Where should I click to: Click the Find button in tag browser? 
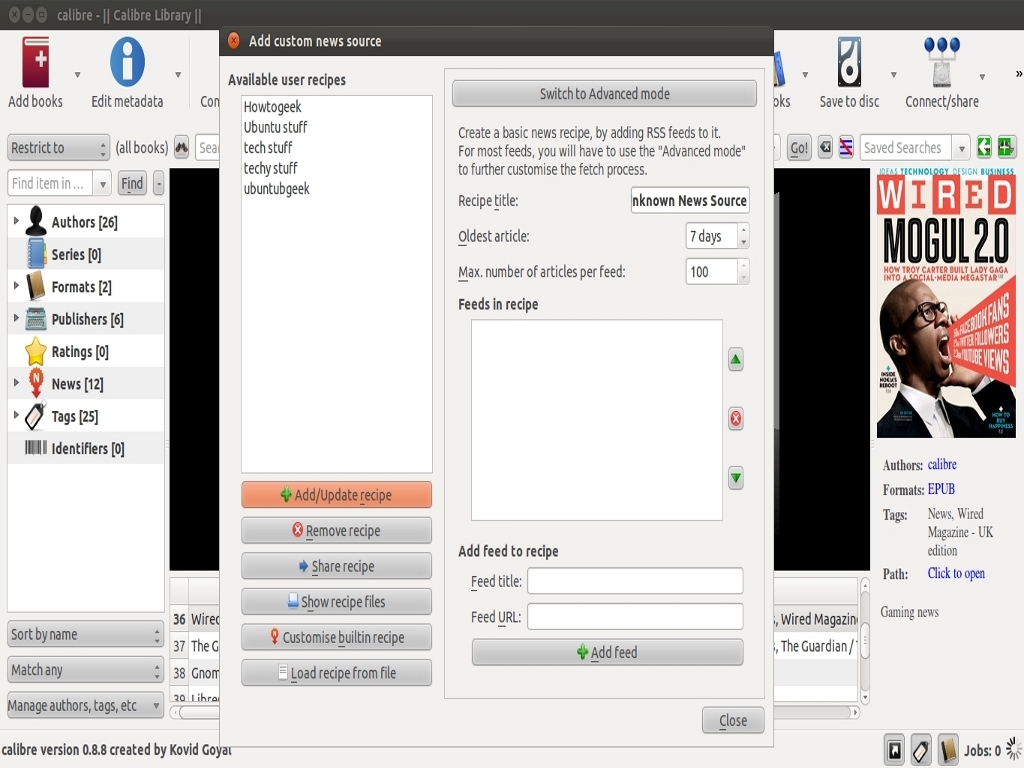click(132, 184)
